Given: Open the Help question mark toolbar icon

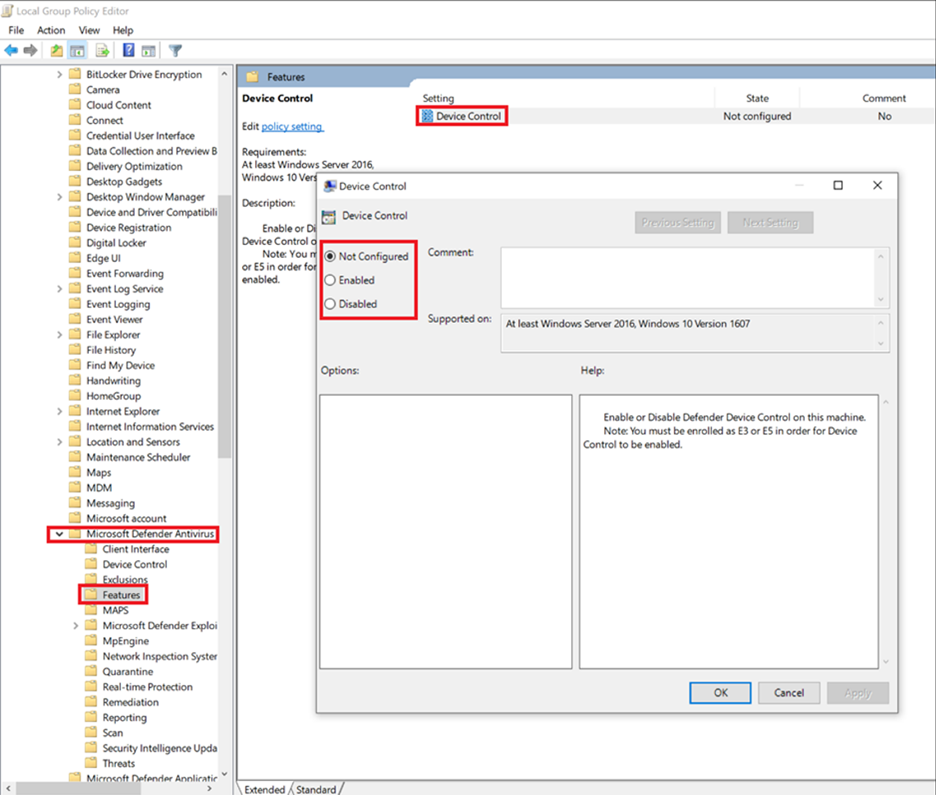Looking at the screenshot, I should (x=128, y=51).
